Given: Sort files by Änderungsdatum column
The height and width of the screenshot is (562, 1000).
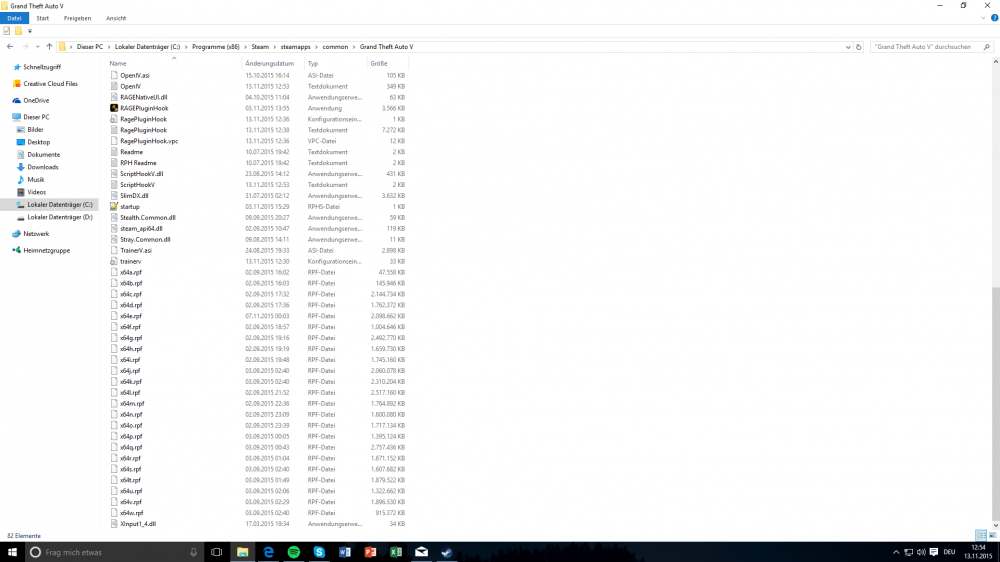Looking at the screenshot, I should [x=269, y=63].
